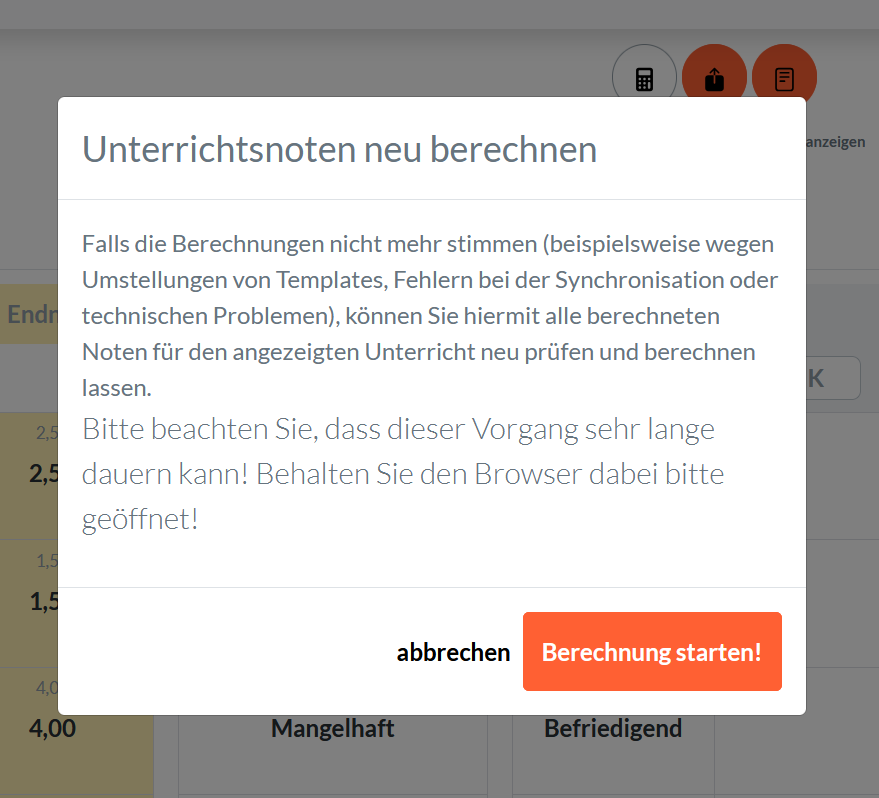
Task: Click the small grey 2,5 value
Action: (x=46, y=433)
